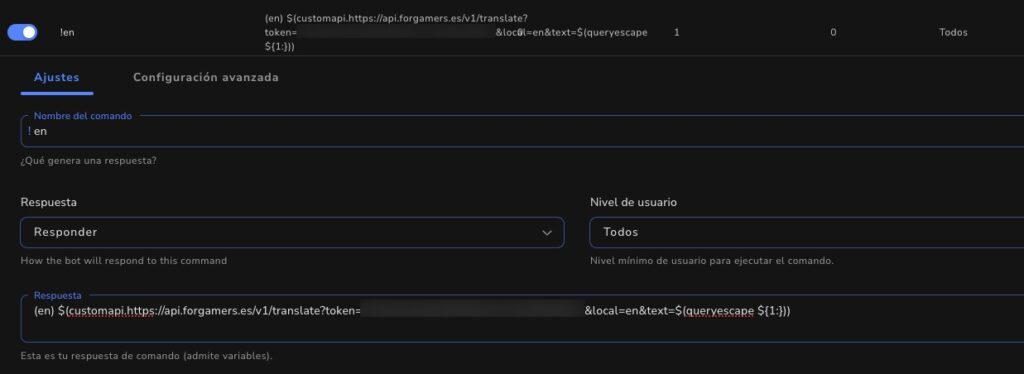Image resolution: width=1024 pixels, height=374 pixels.
Task: Click the !en command name in the row
Action: [67, 33]
